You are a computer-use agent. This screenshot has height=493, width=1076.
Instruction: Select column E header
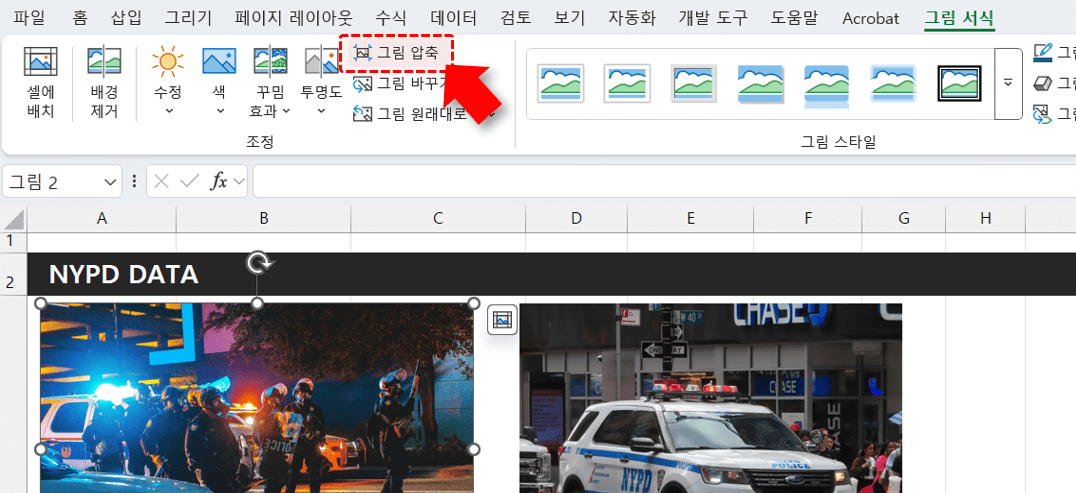[690, 218]
